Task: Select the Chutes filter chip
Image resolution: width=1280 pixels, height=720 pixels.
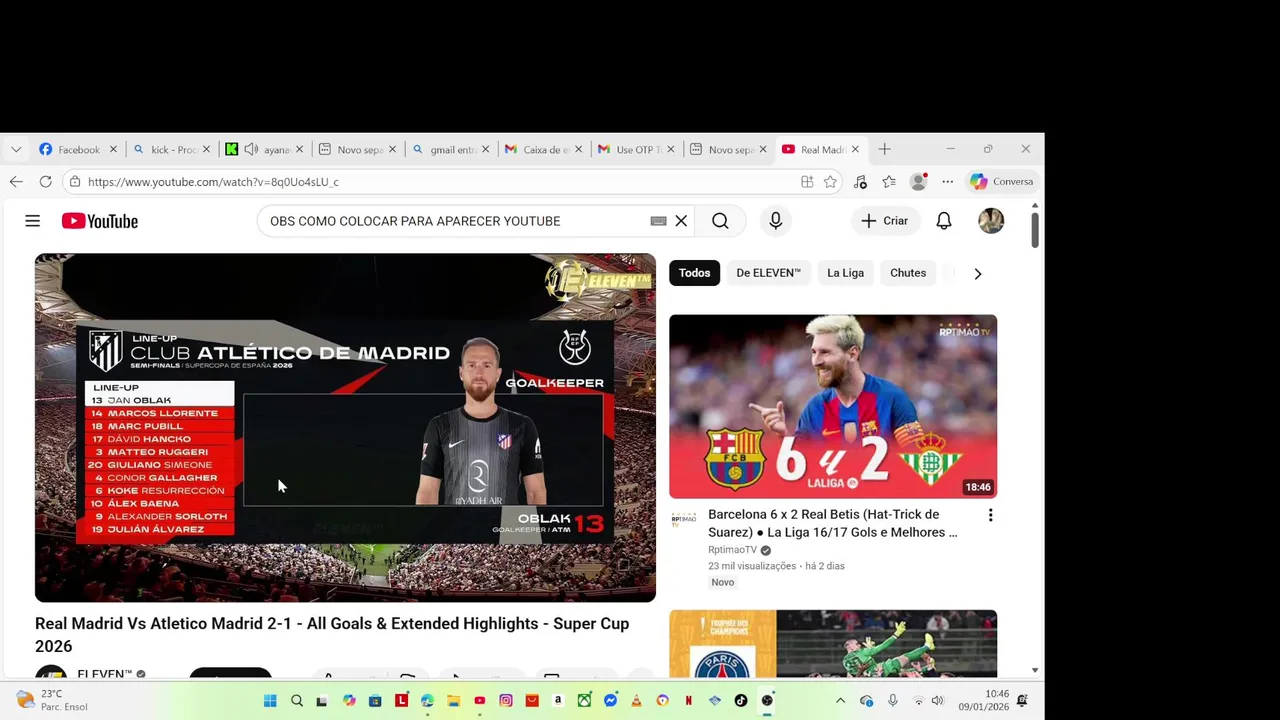Action: (x=908, y=273)
